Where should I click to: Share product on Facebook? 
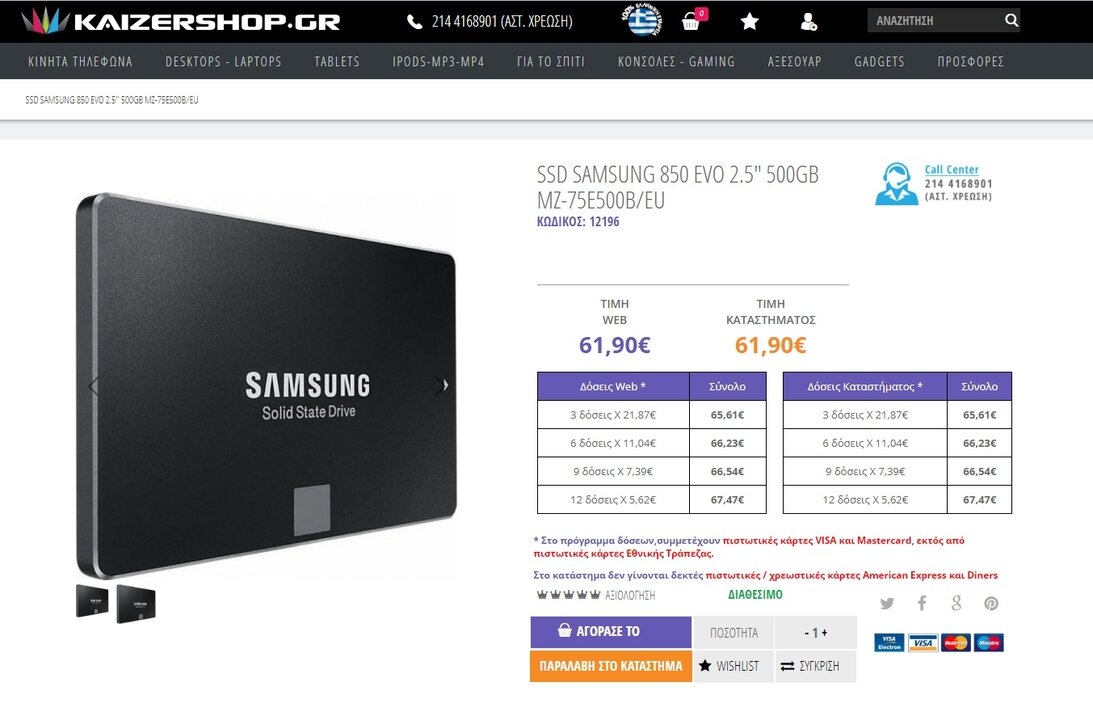pyautogui.click(x=922, y=603)
